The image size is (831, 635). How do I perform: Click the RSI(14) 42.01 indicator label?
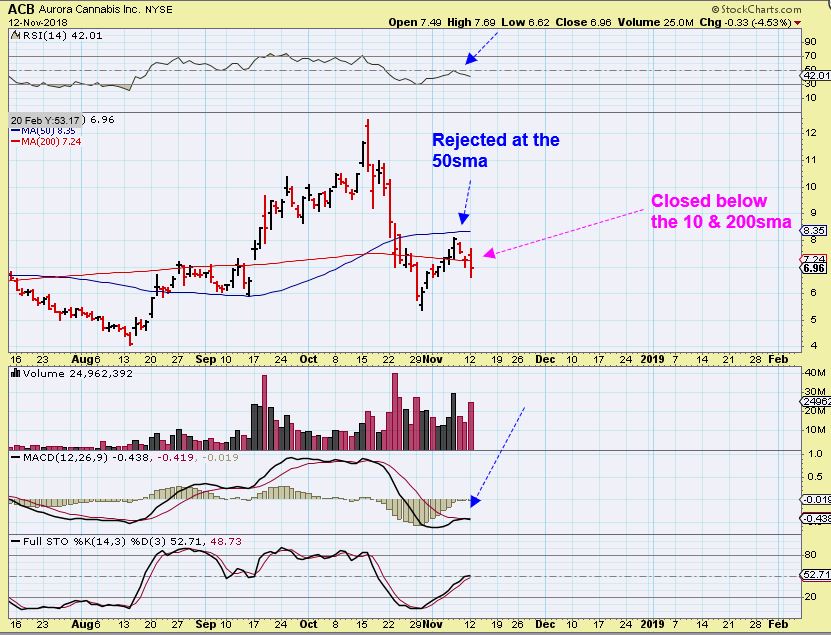61,36
